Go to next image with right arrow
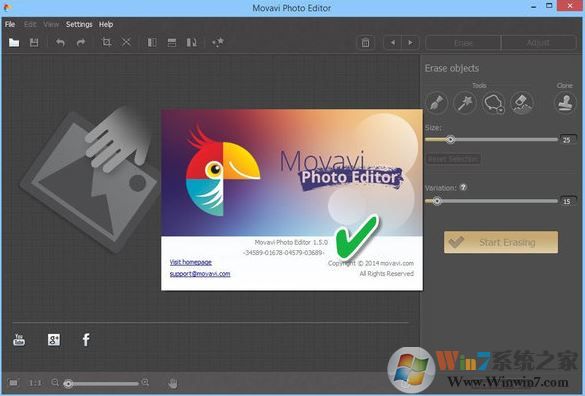This screenshot has width=585, height=396. (410, 43)
